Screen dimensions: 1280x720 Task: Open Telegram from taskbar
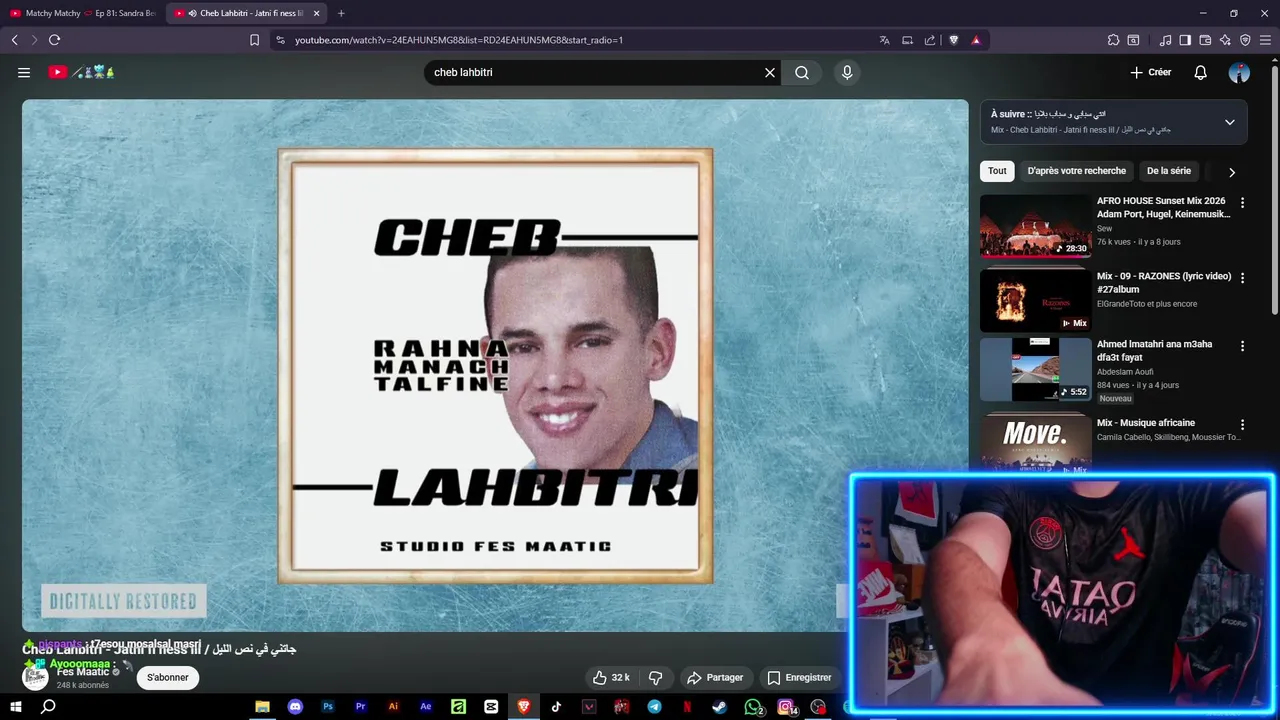654,707
